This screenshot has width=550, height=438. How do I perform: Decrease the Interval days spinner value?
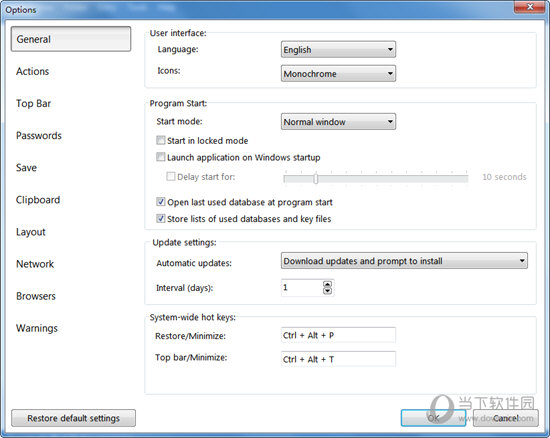point(327,291)
